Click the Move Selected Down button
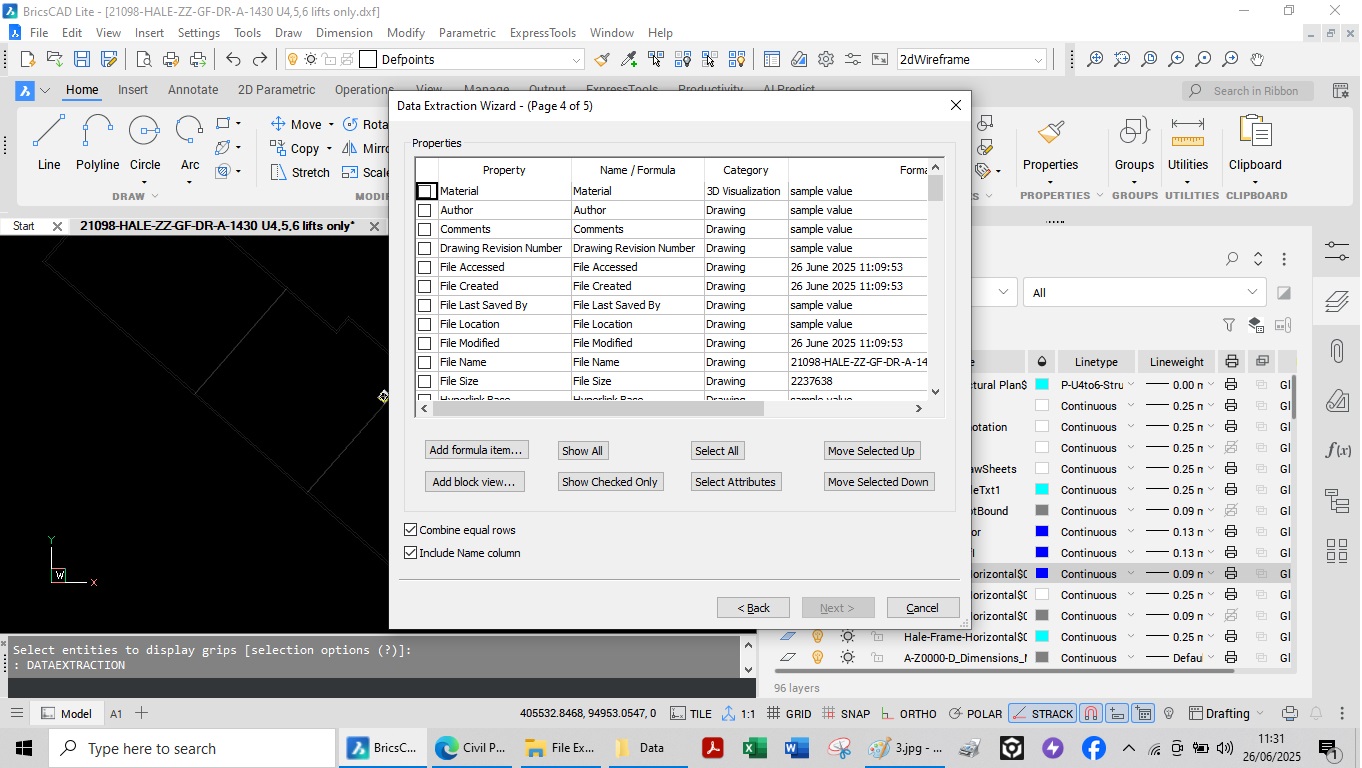The image size is (1362, 768). [878, 482]
